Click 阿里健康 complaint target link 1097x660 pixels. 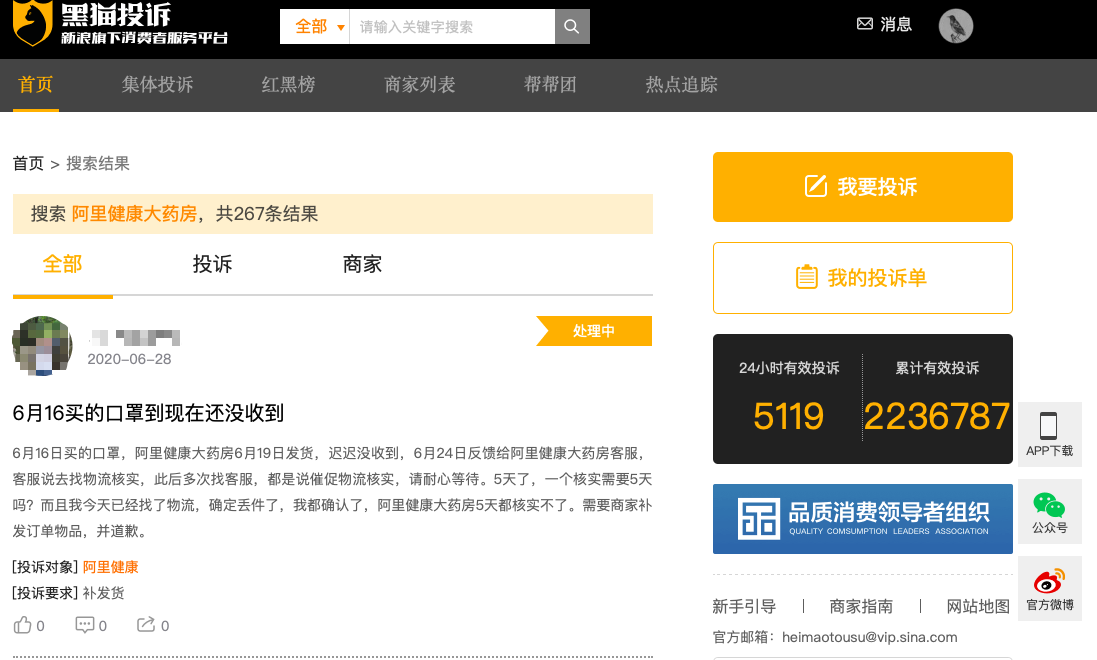tap(111, 567)
